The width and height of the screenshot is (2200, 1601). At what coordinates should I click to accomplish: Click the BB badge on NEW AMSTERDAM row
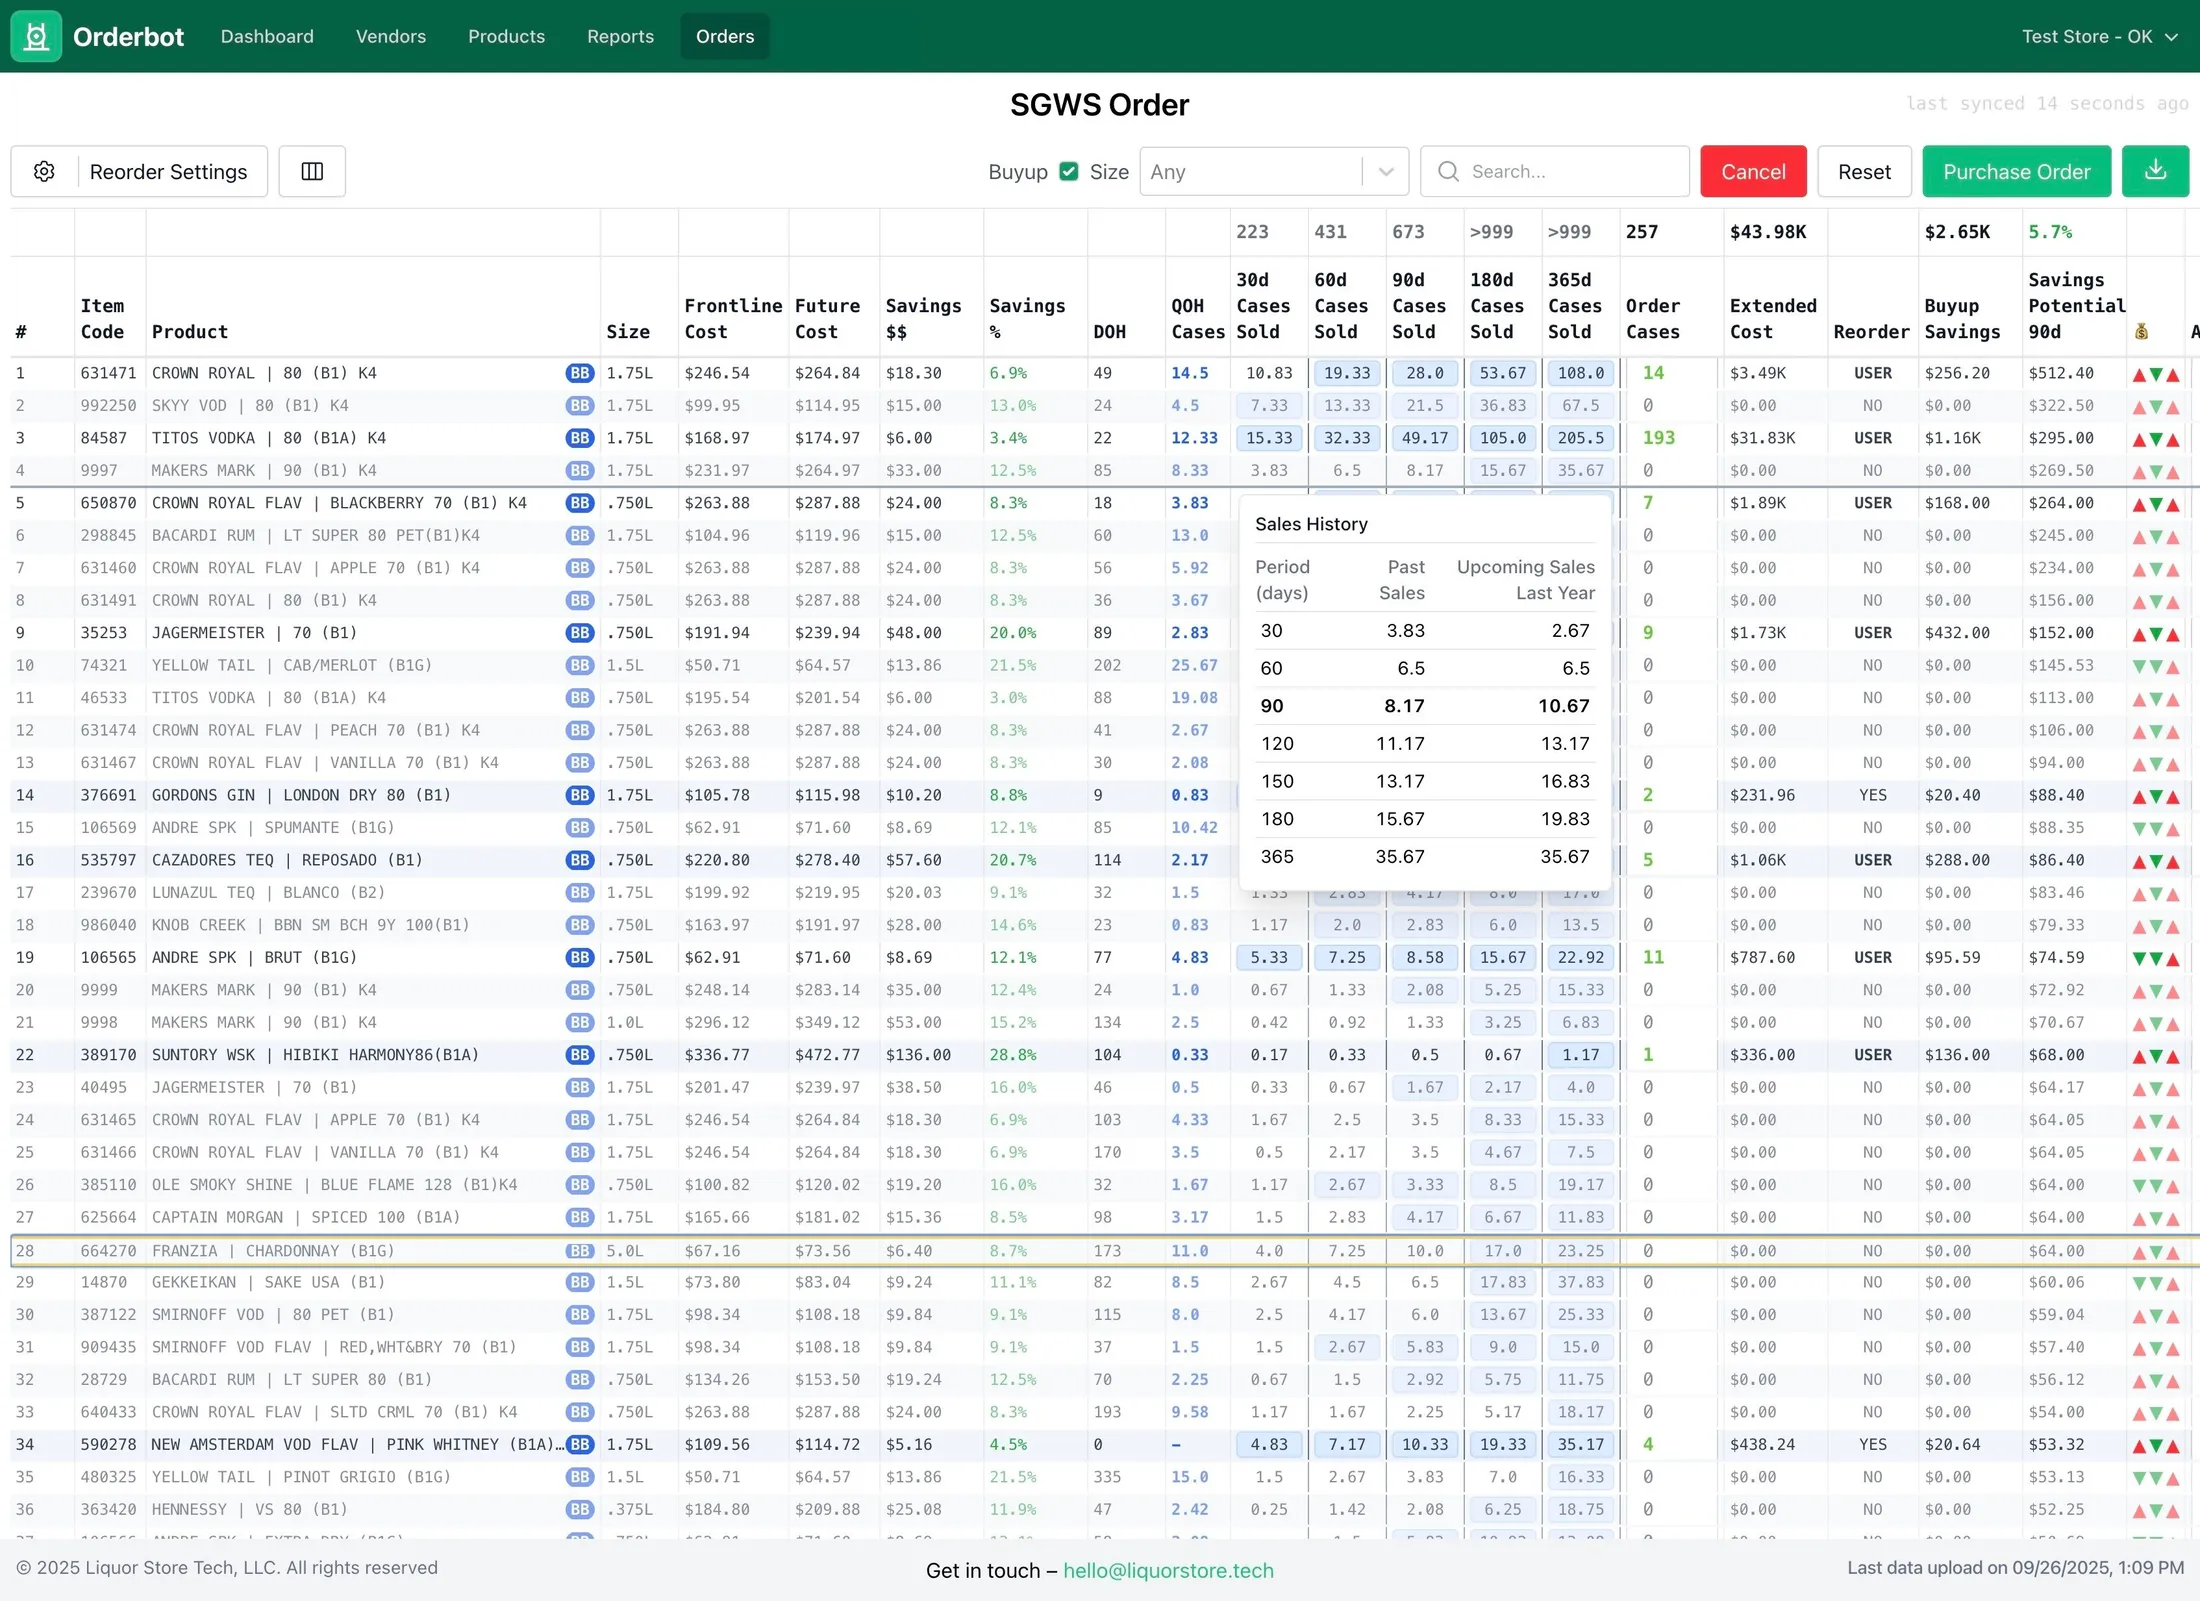[579, 1445]
